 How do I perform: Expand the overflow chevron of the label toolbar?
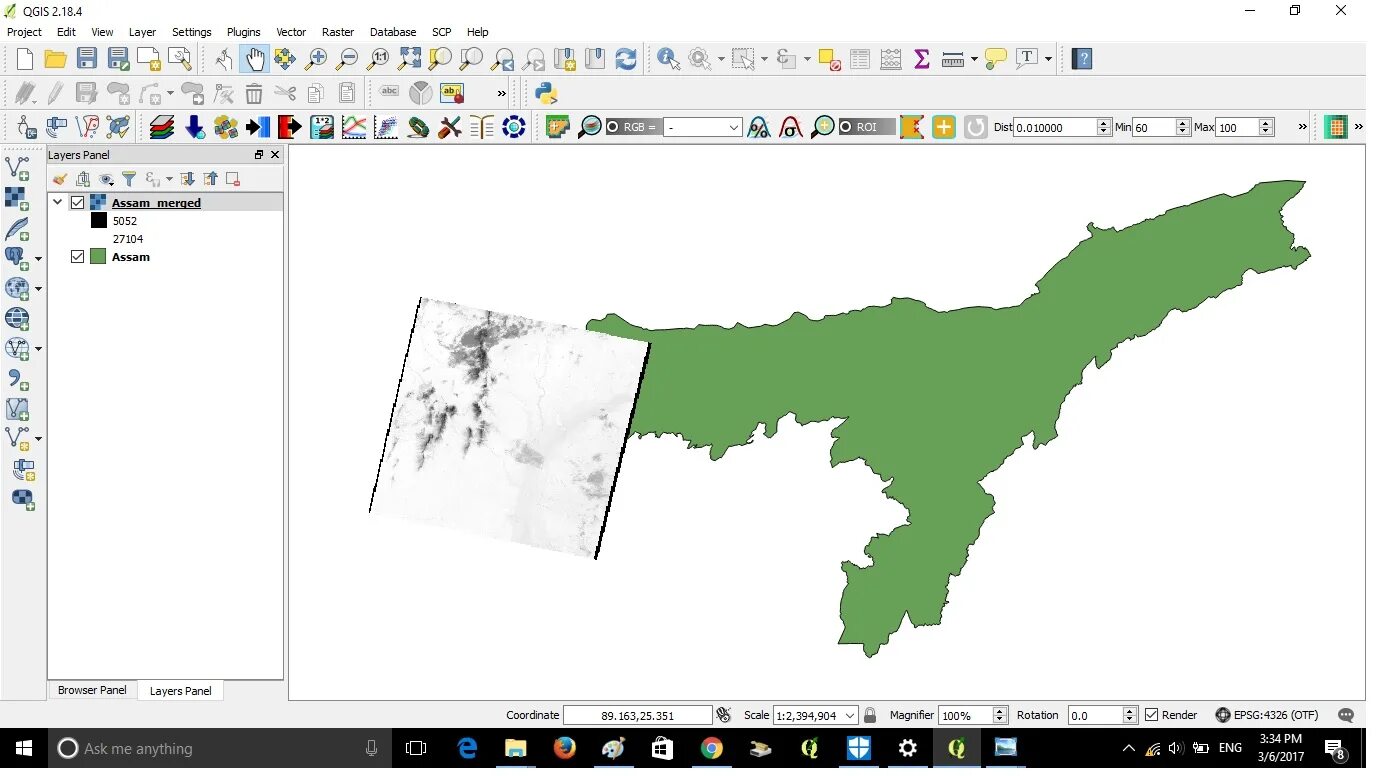(502, 93)
